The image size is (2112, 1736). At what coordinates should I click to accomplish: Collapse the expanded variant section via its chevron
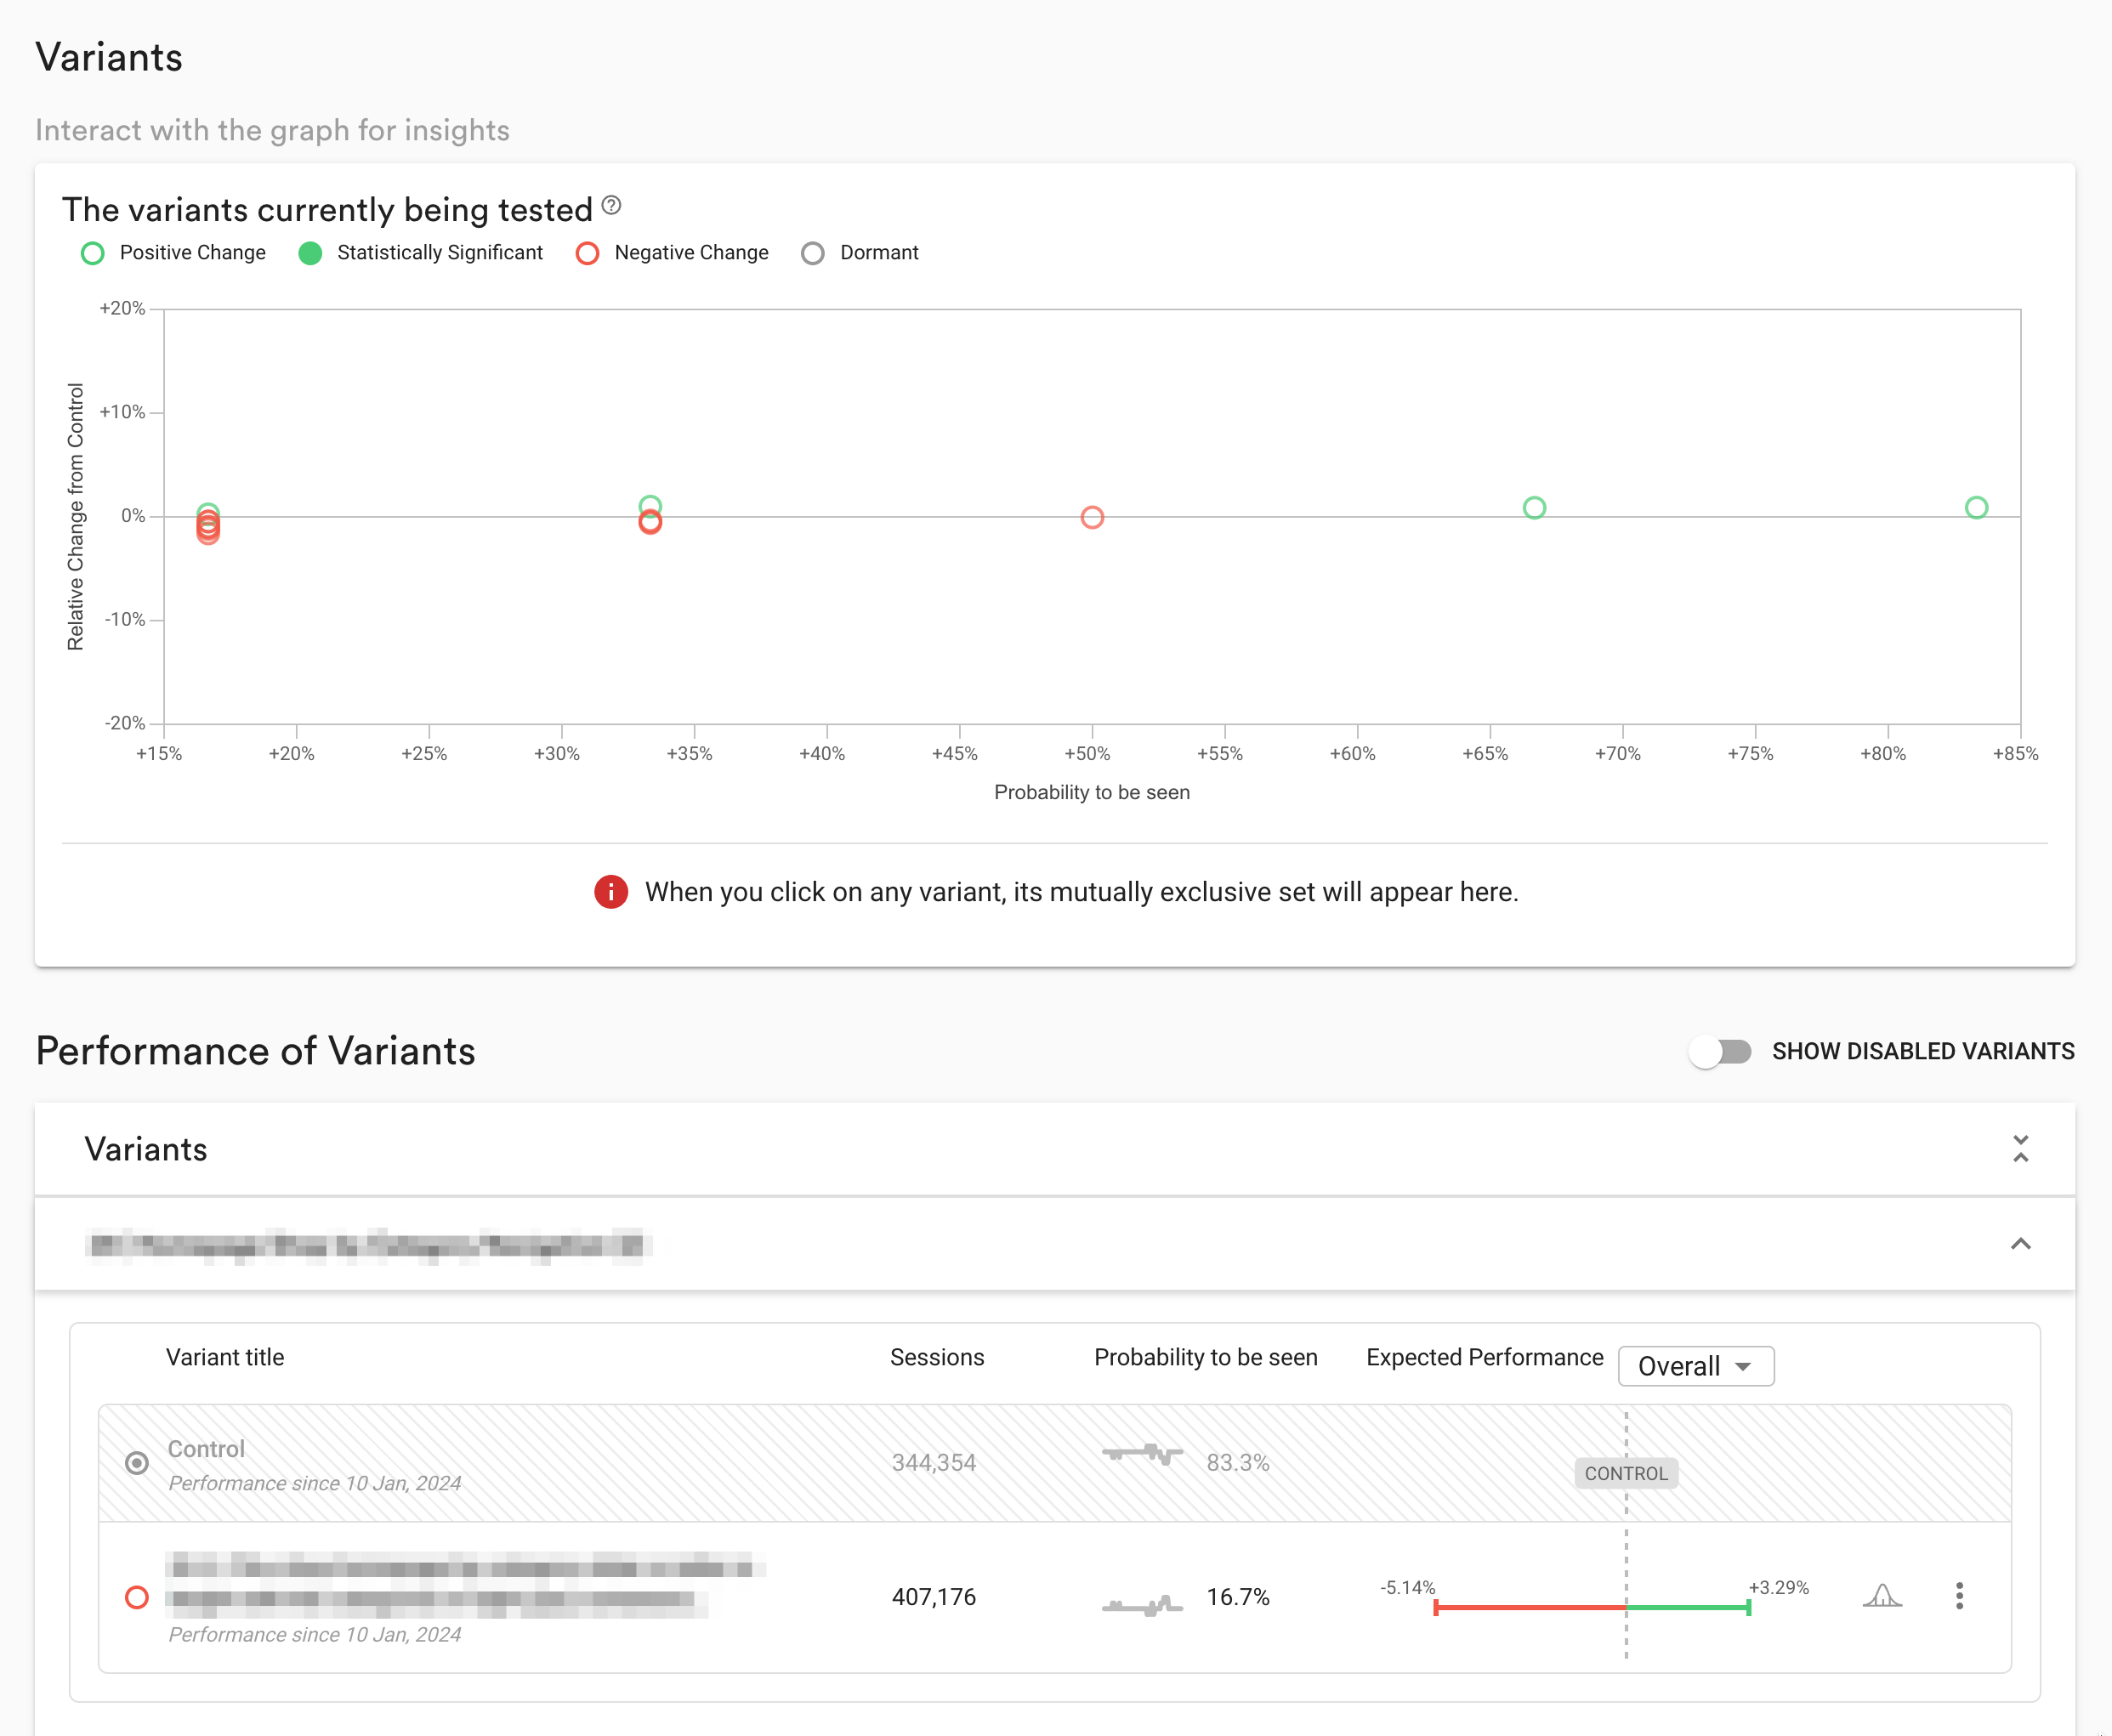coord(2021,1244)
